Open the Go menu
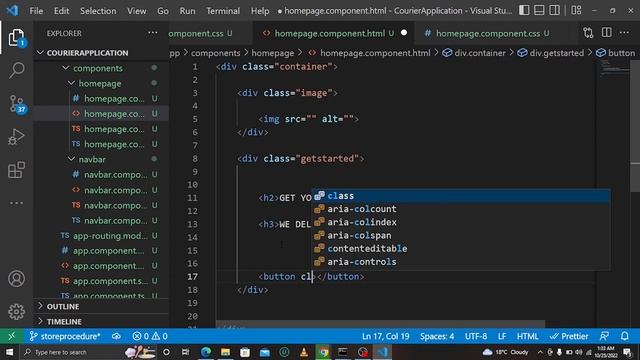This screenshot has width=640, height=360. (x=163, y=11)
